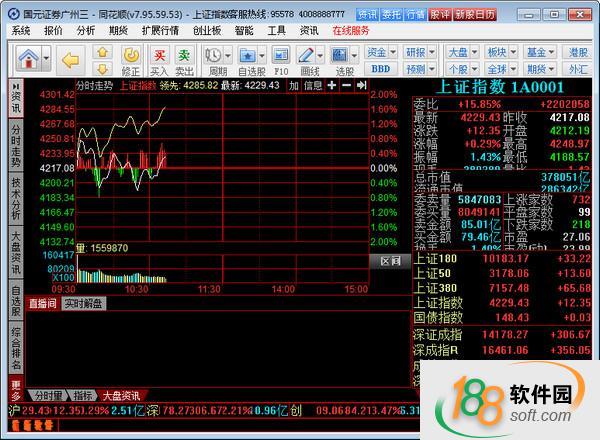
Task: Open the 资金 dropdown
Action: [x=381, y=52]
